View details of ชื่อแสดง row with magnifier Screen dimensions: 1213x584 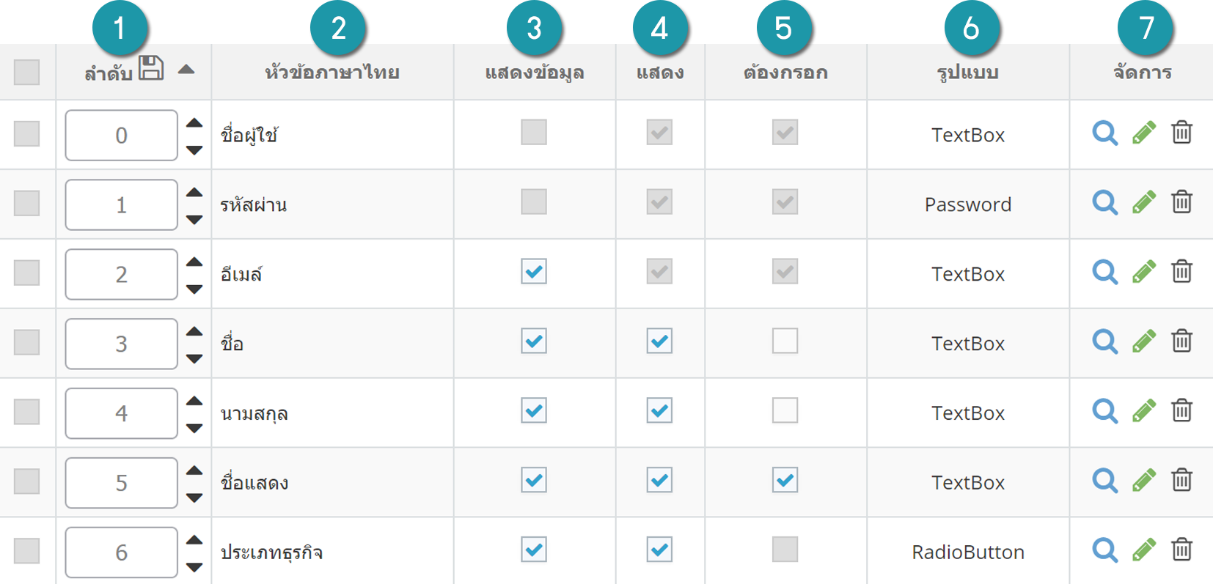coord(1105,480)
